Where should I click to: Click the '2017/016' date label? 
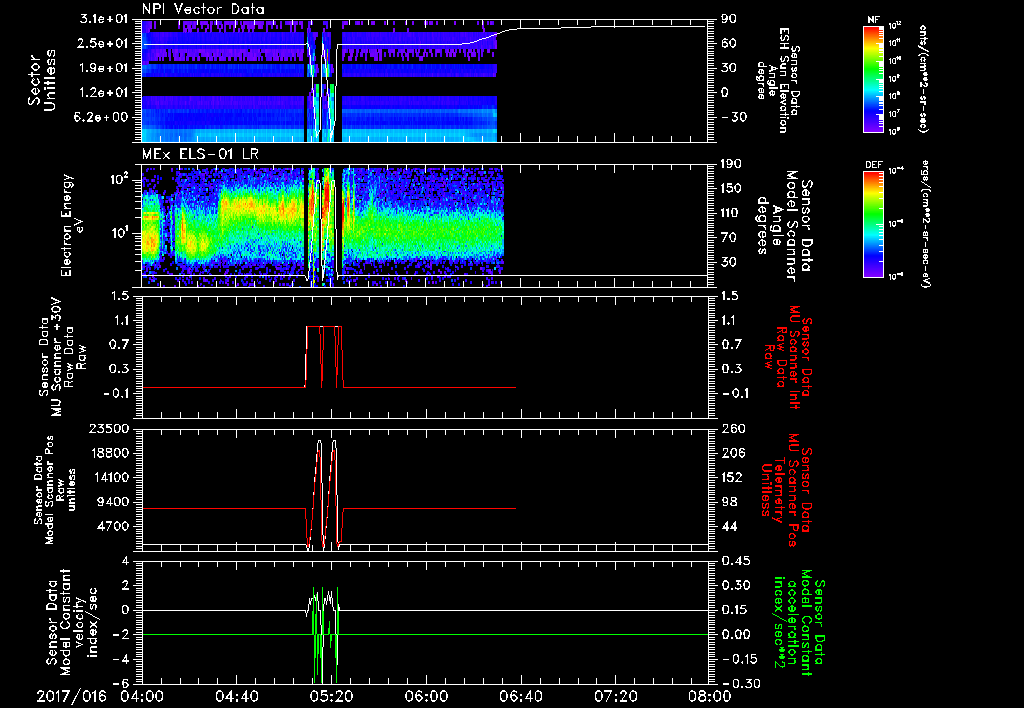pos(71,696)
